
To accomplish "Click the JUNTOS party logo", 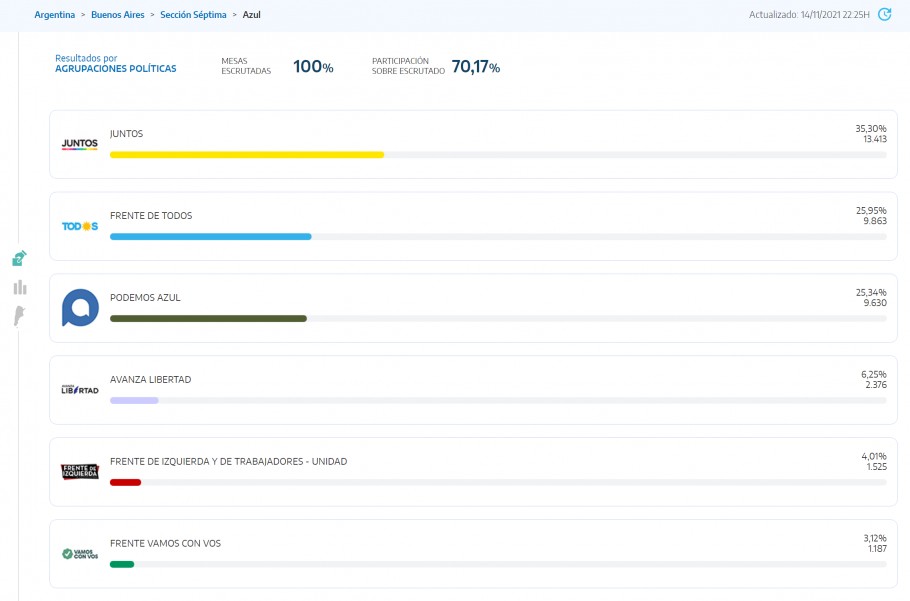I will [80, 144].
